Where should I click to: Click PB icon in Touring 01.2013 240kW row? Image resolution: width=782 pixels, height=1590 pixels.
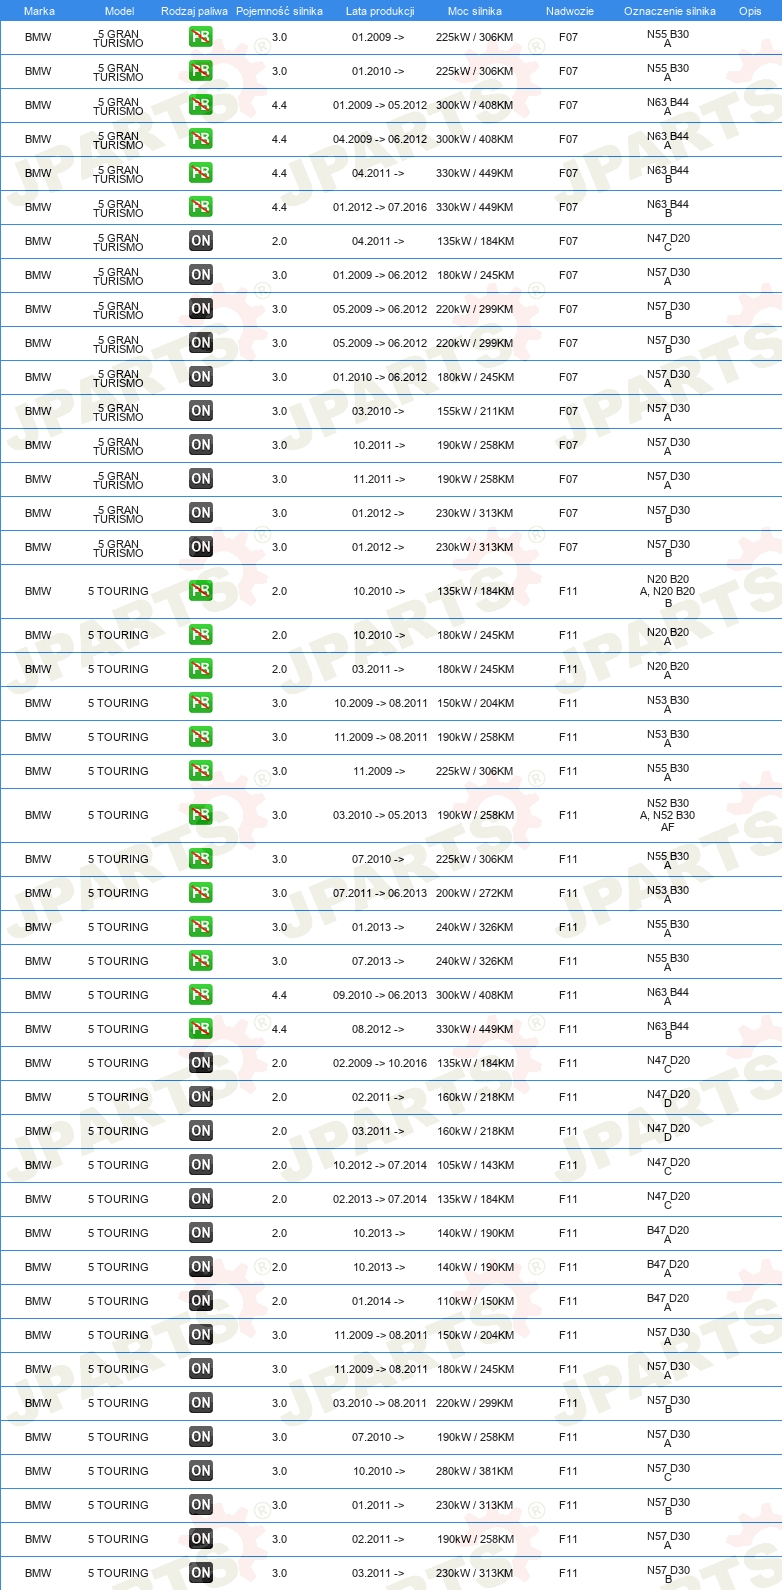pyautogui.click(x=201, y=927)
